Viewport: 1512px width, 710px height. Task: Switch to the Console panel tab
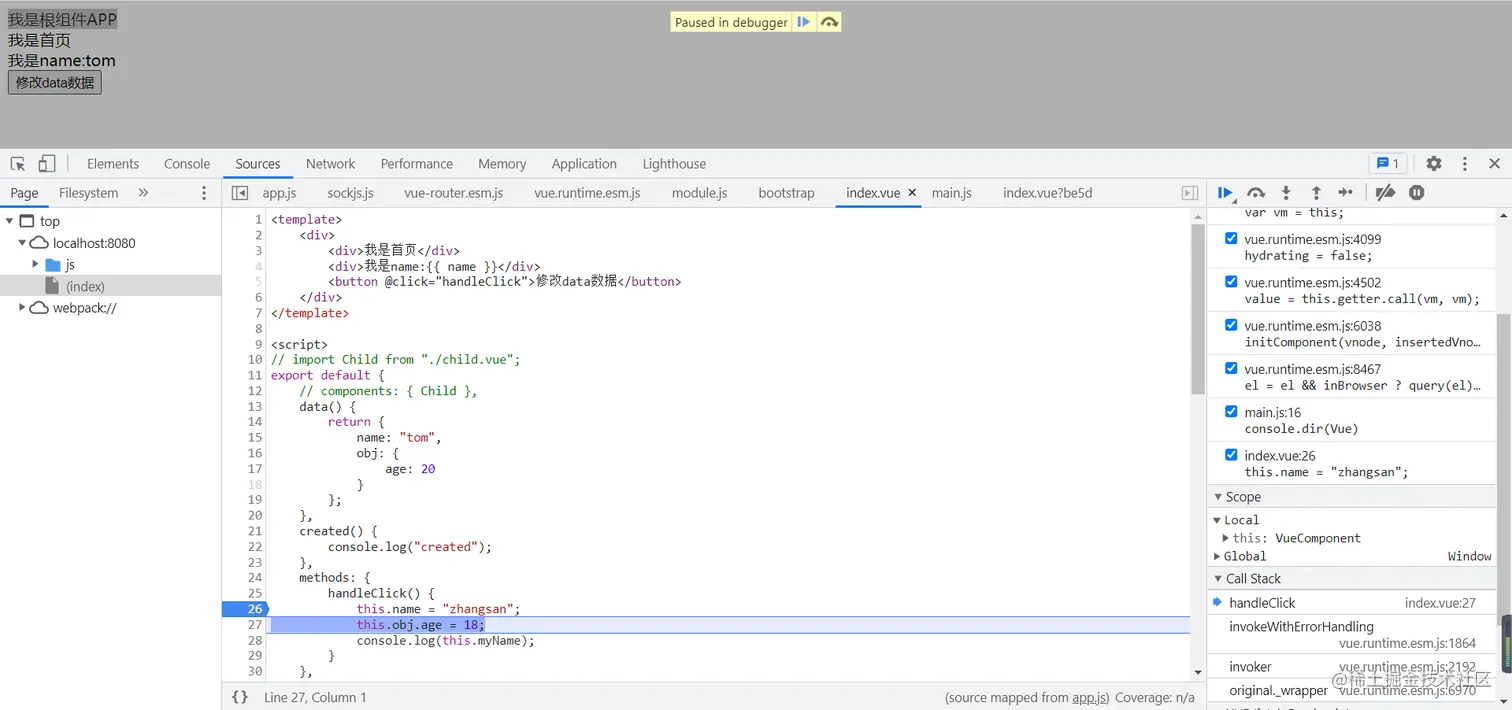pyautogui.click(x=187, y=164)
